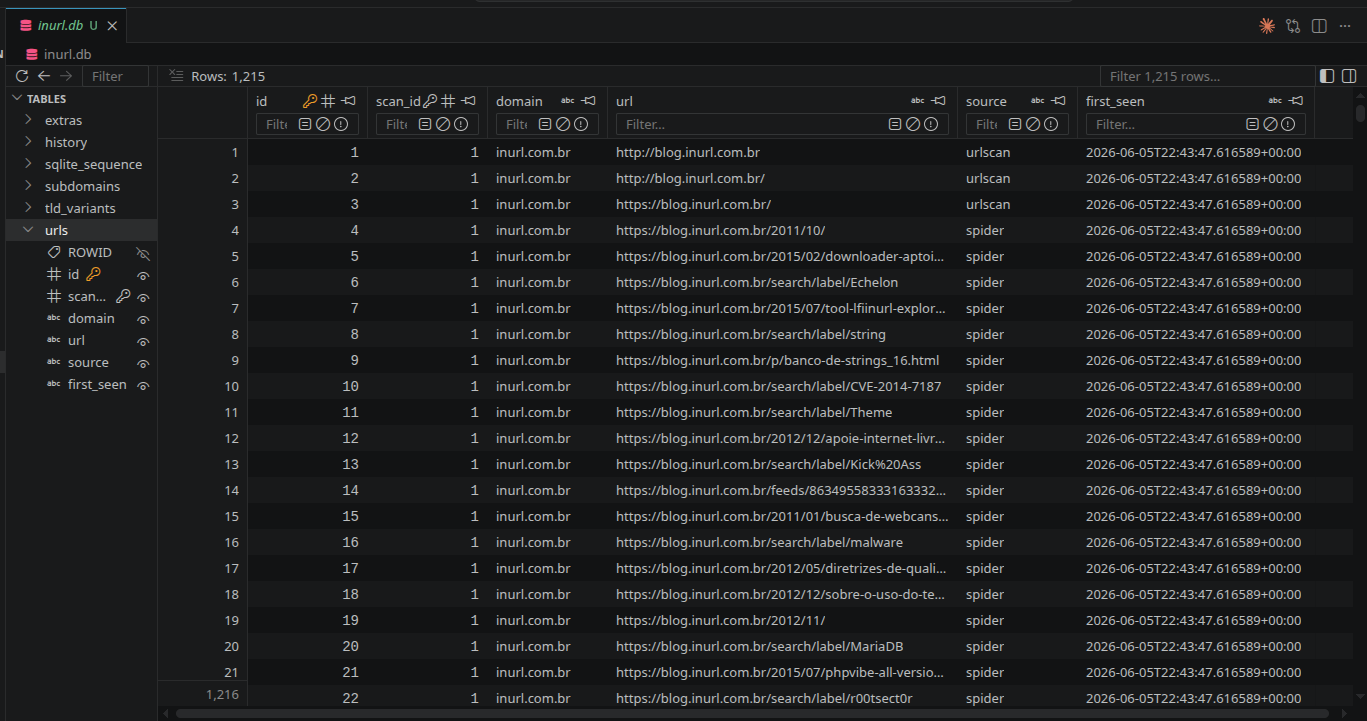This screenshot has height=721, width=1367.
Task: Select the search/label/MariaDB URL cell
Action: 782,646
